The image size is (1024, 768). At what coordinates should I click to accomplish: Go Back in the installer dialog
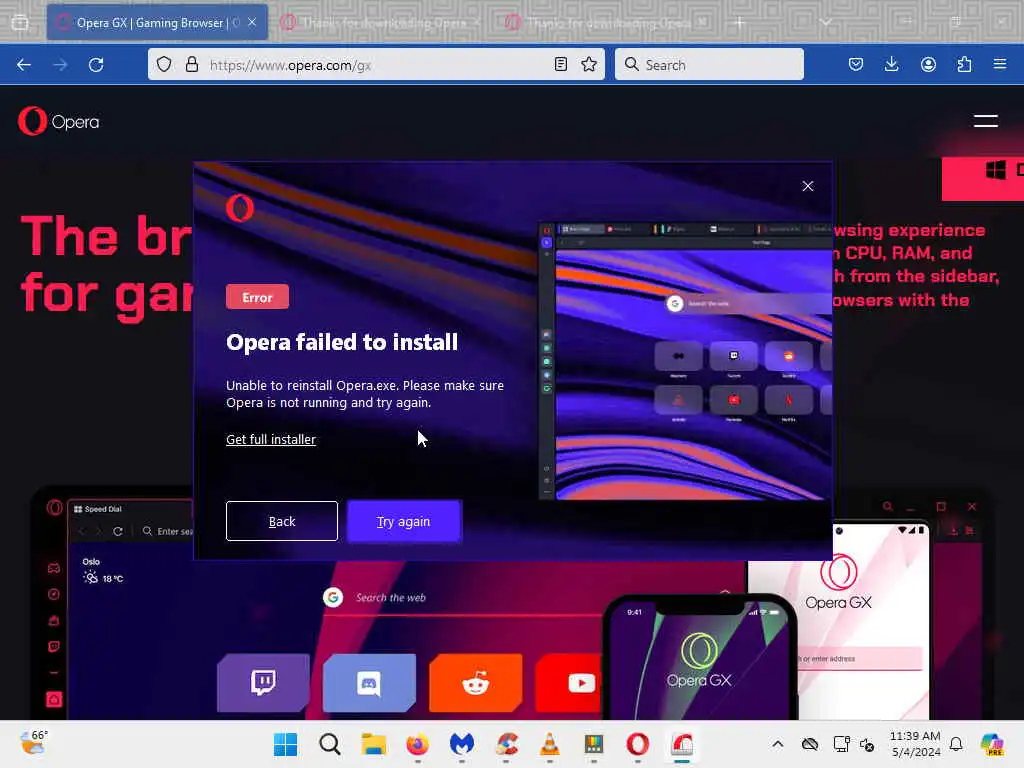[281, 521]
